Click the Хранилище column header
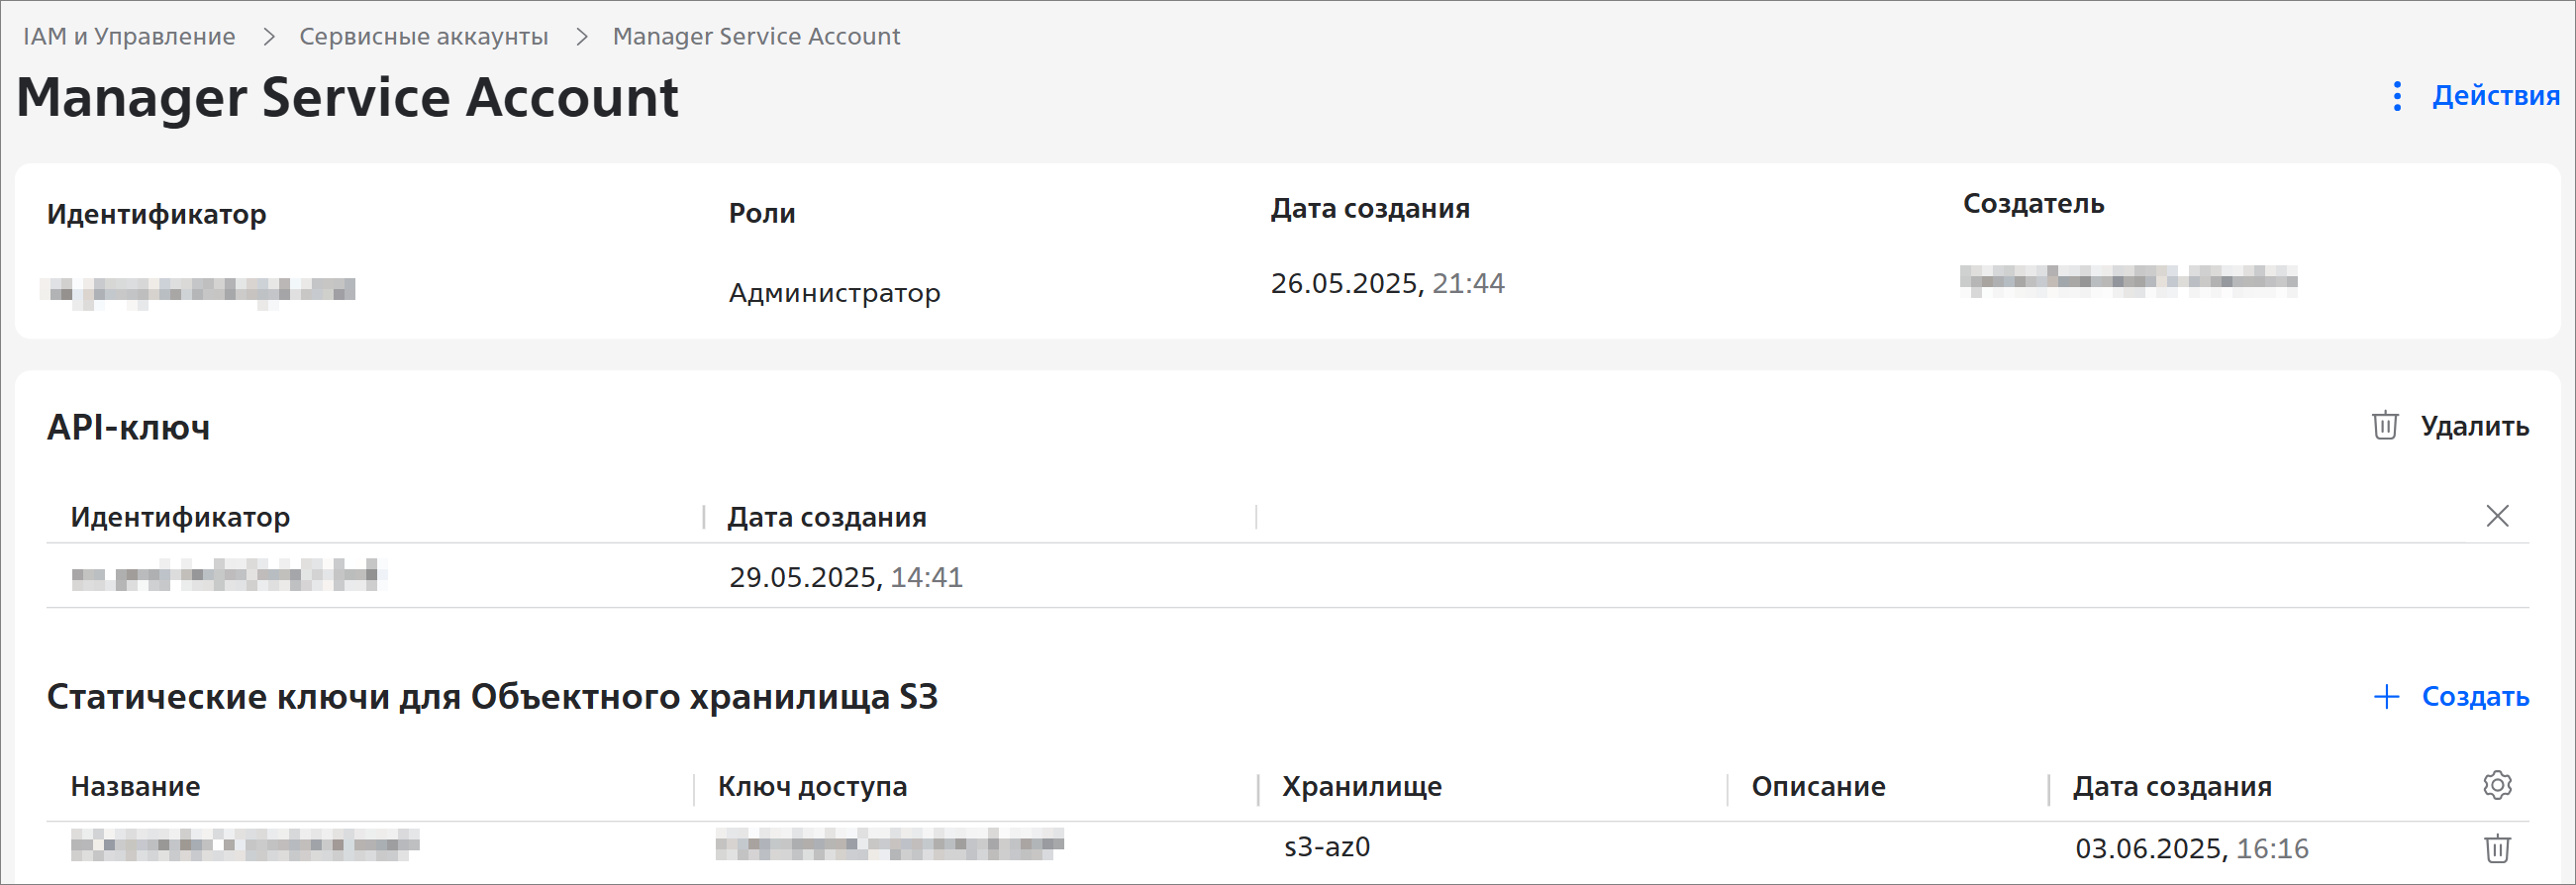2576x885 pixels. (1362, 787)
